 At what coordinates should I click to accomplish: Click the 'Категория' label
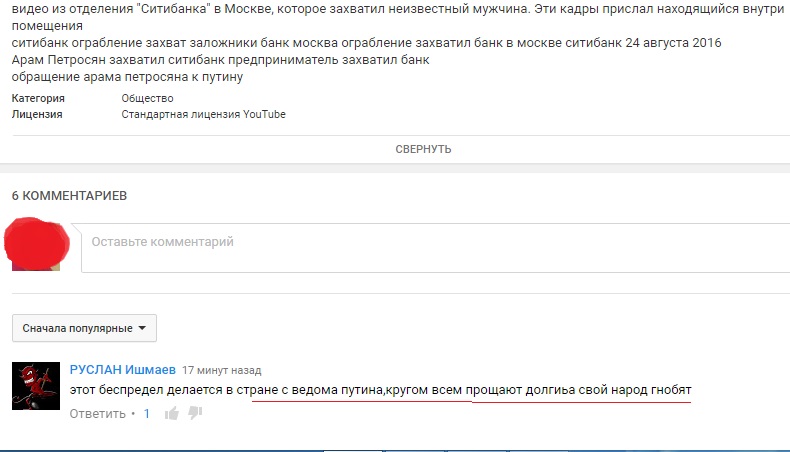[38, 98]
